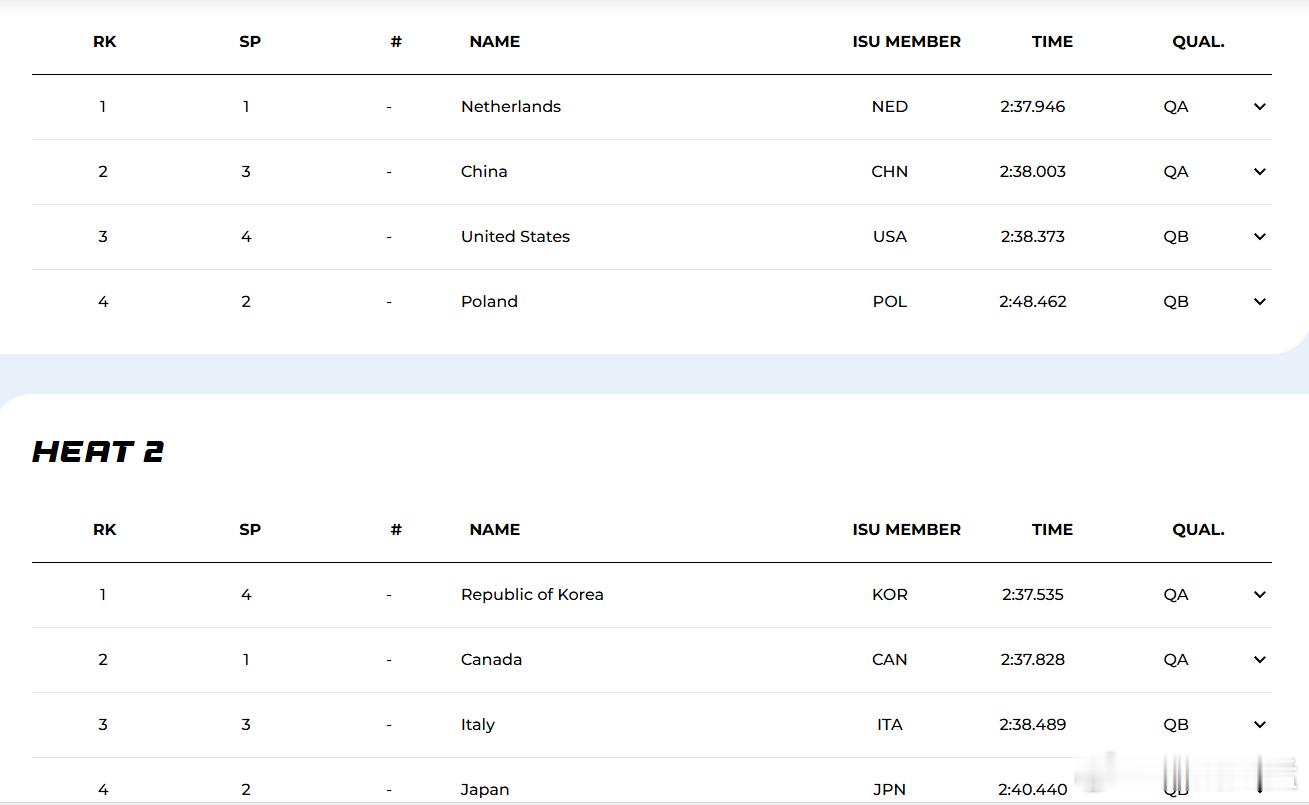Viewport: 1309px width, 805px height.
Task: Select the China team name
Action: pos(484,172)
